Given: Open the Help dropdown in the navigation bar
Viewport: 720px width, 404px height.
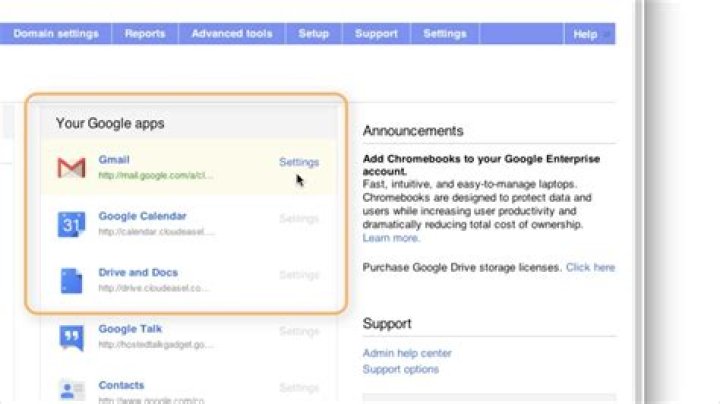Looking at the screenshot, I should pos(590,34).
